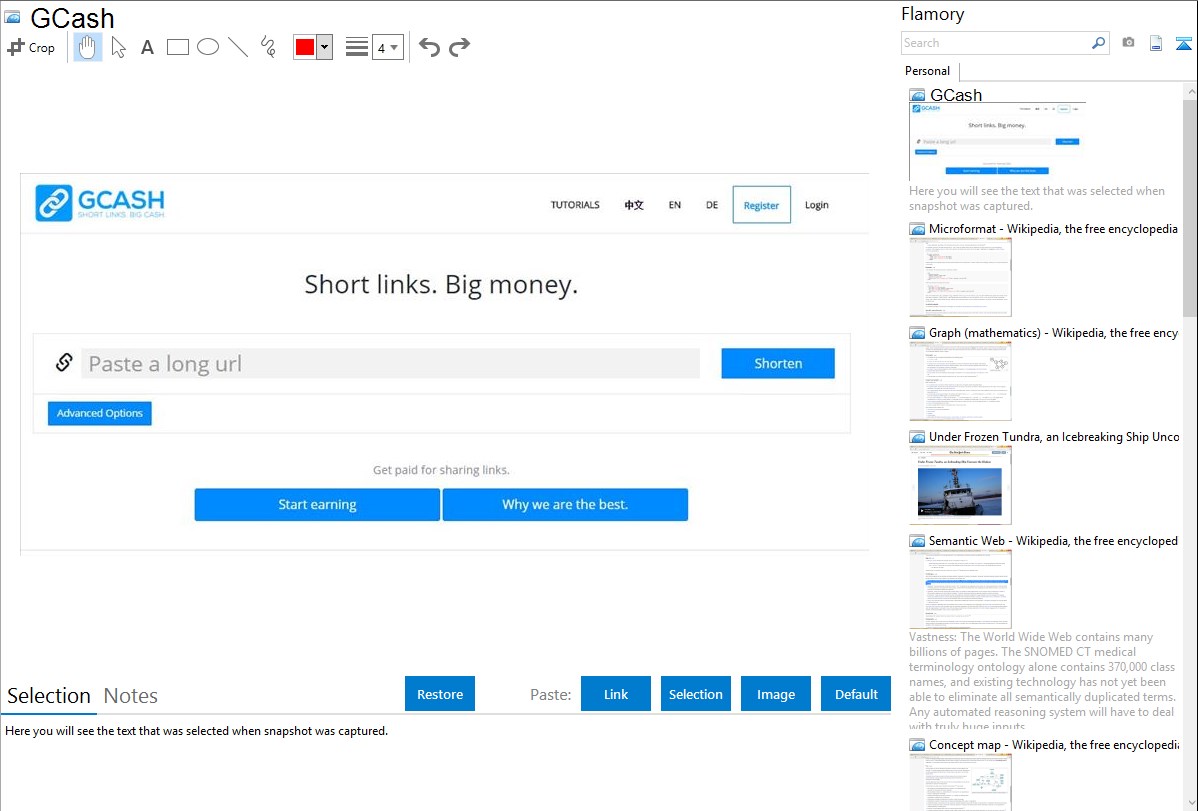Screen dimensions: 1198x811
Task: Click the red color swatch
Action: pos(305,47)
